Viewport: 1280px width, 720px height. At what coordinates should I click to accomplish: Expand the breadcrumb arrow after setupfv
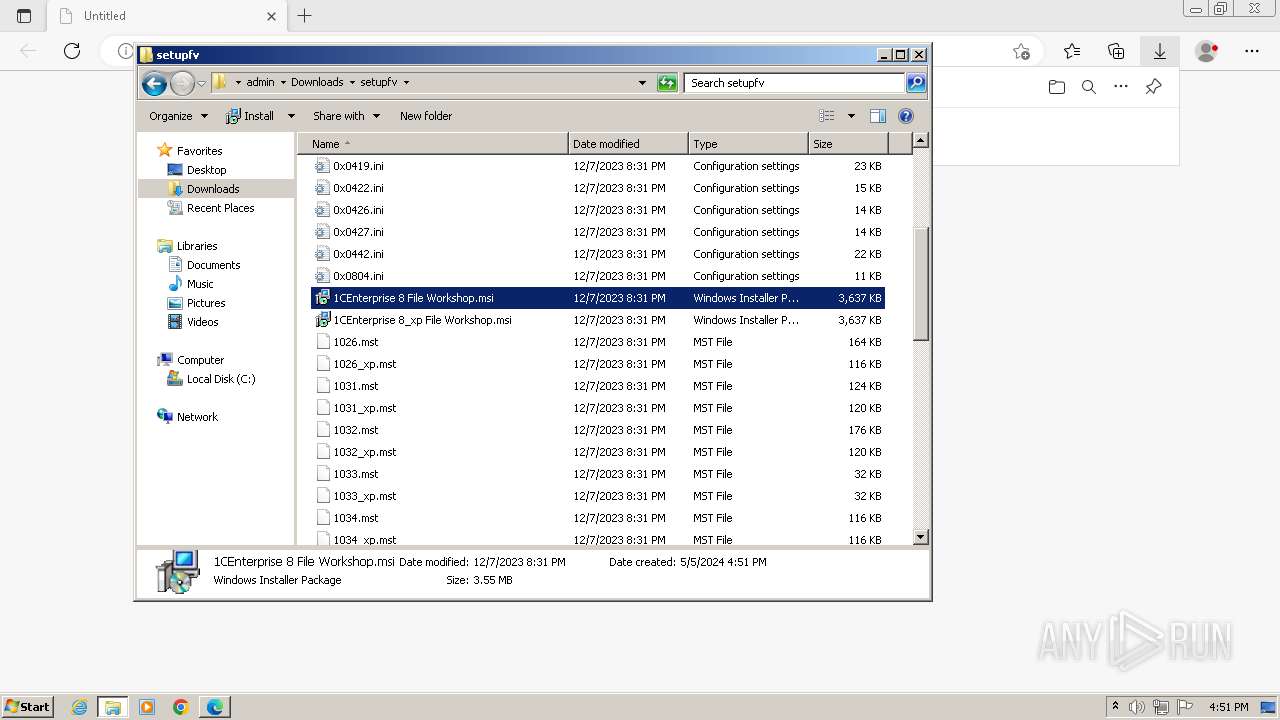[406, 83]
